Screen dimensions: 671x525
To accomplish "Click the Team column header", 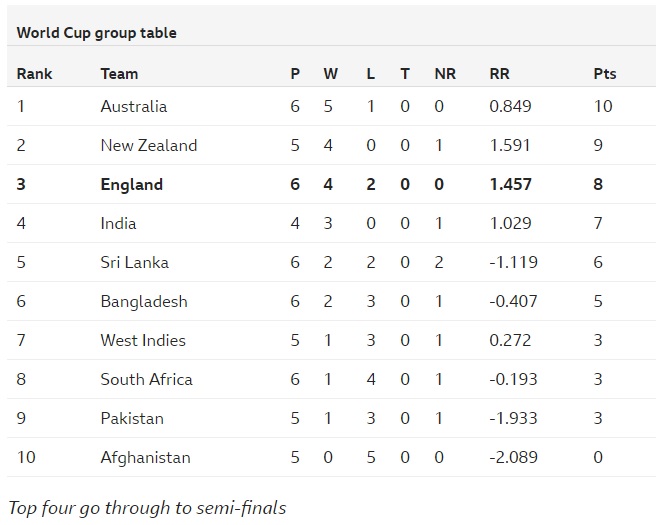I will point(119,73).
